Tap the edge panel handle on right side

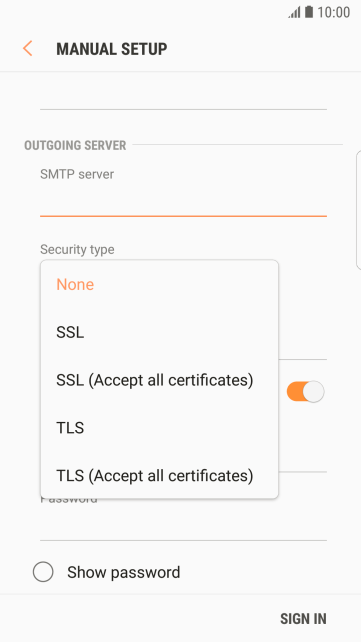click(x=359, y=210)
